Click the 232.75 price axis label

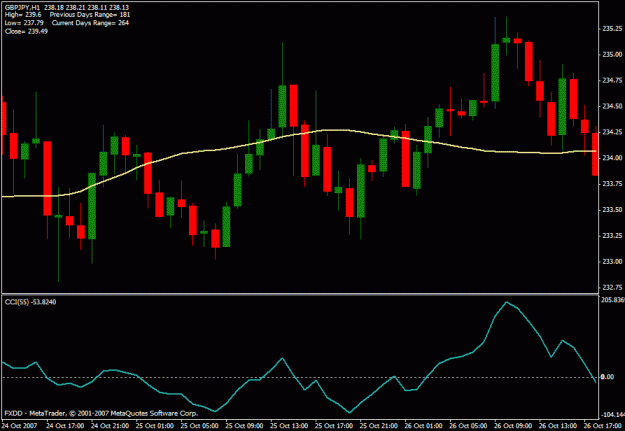[612, 287]
